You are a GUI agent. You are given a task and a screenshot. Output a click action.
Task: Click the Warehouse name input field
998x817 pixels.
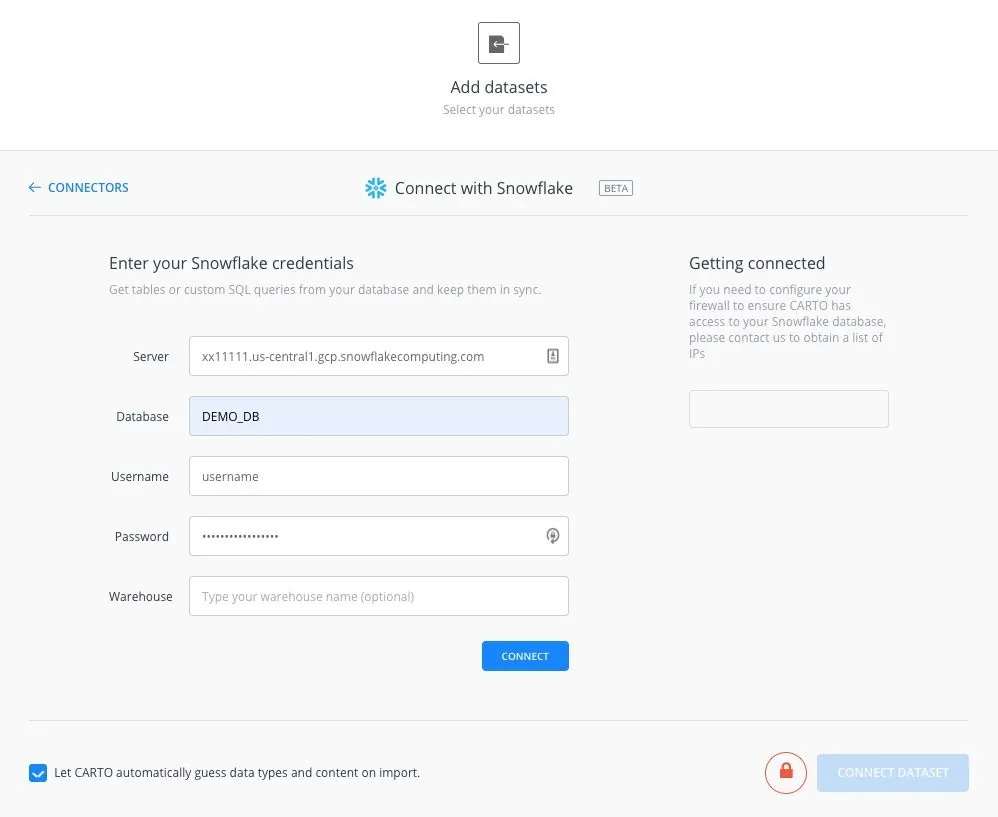(x=378, y=596)
